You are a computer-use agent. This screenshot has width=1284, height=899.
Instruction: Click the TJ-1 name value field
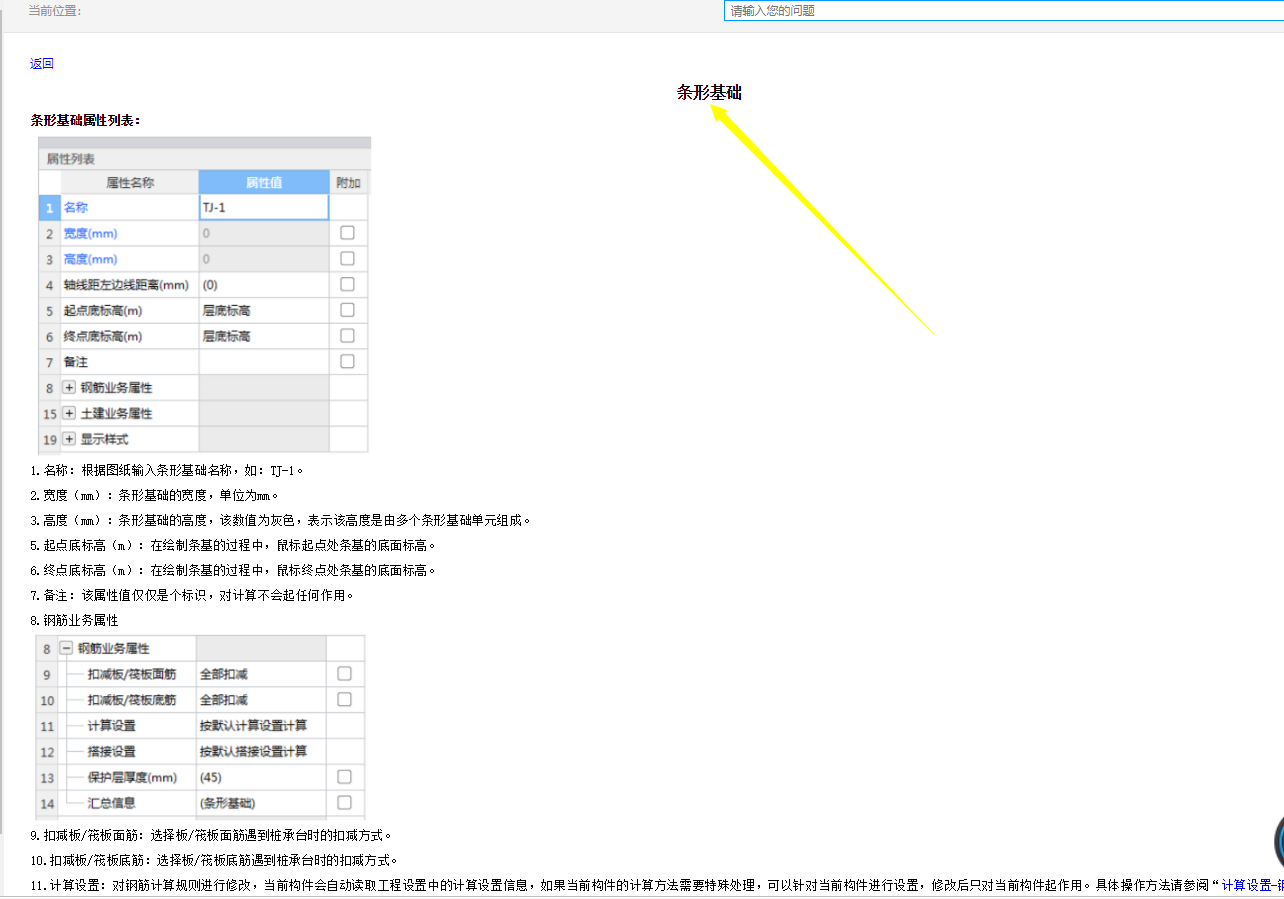coord(264,207)
